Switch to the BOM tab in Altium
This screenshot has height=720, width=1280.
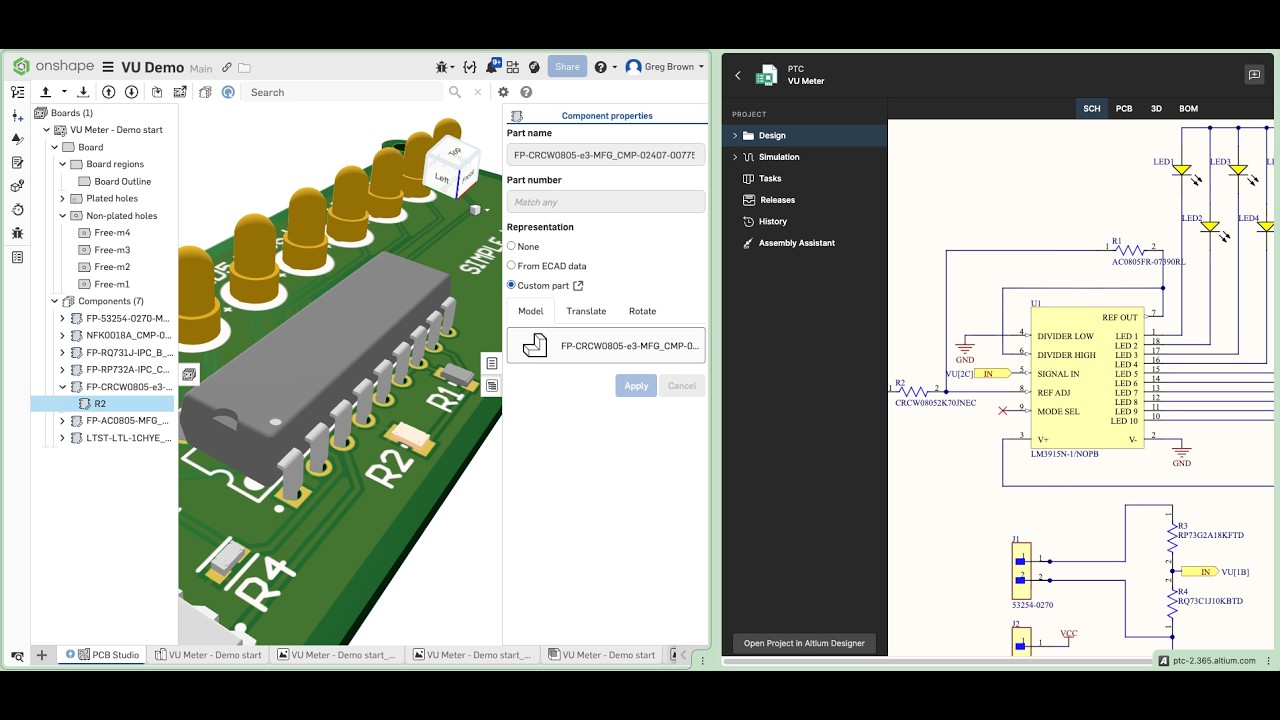point(1189,108)
